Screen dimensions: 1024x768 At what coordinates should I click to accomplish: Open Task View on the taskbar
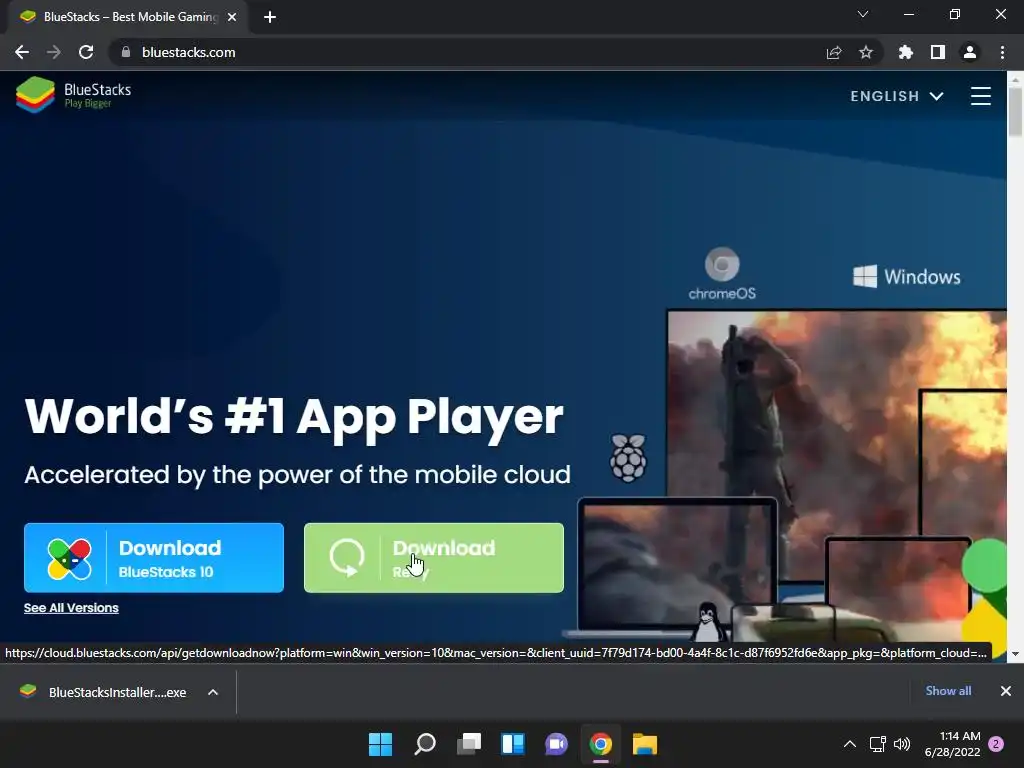(x=469, y=744)
